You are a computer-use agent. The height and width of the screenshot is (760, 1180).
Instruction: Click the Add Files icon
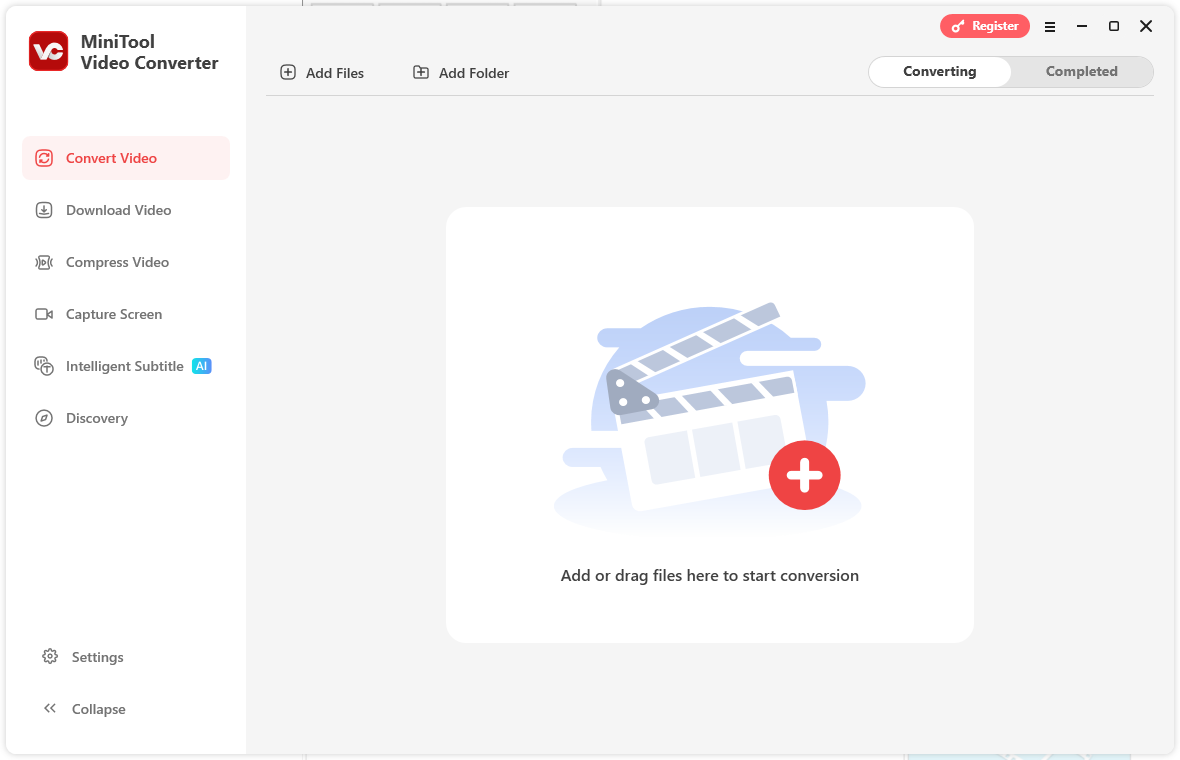pyautogui.click(x=288, y=72)
